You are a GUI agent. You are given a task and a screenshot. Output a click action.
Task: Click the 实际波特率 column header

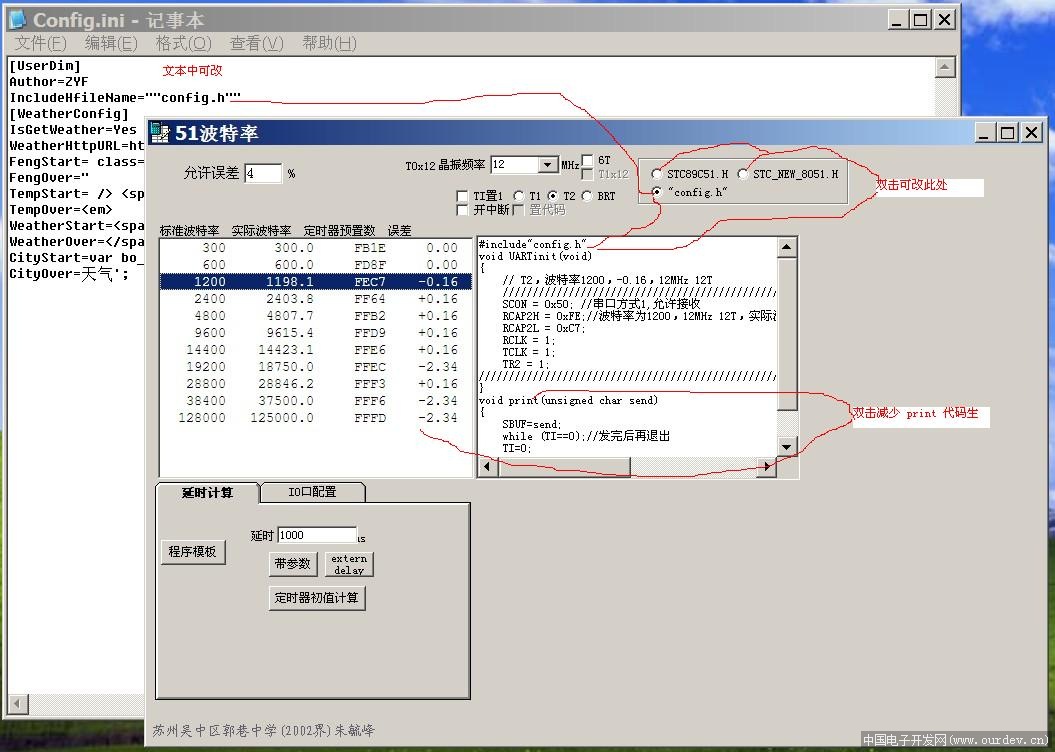coord(261,231)
